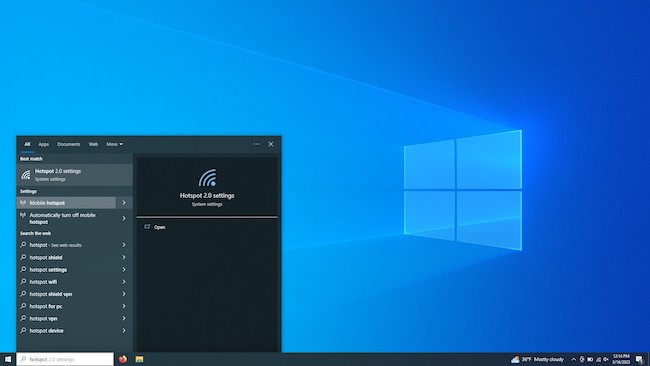Image resolution: width=650 pixels, height=366 pixels.
Task: Open the weather widget showing Mostly cloudy
Action: [537, 359]
